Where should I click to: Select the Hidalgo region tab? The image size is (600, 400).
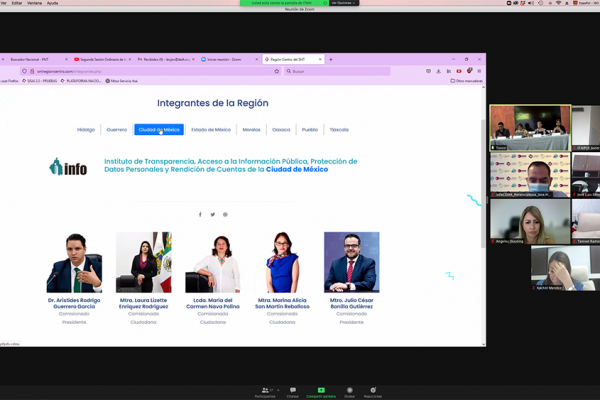(86, 130)
